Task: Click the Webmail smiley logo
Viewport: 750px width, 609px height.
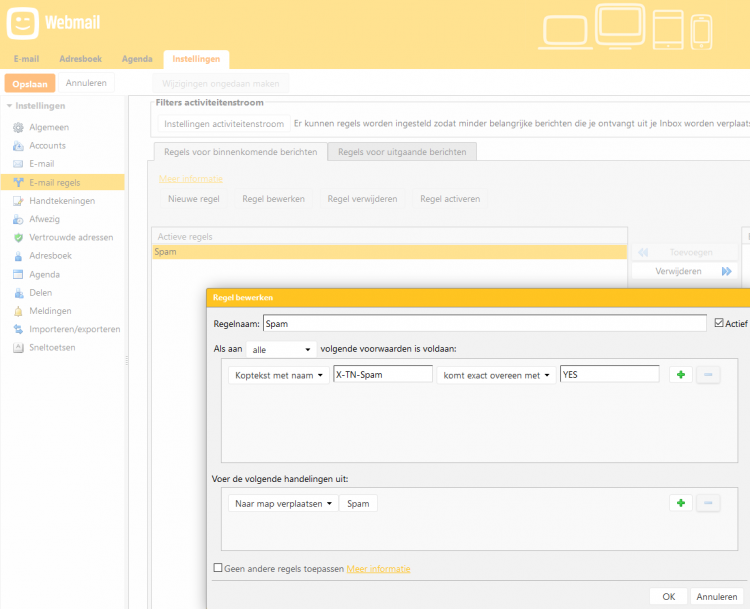Action: [22, 22]
